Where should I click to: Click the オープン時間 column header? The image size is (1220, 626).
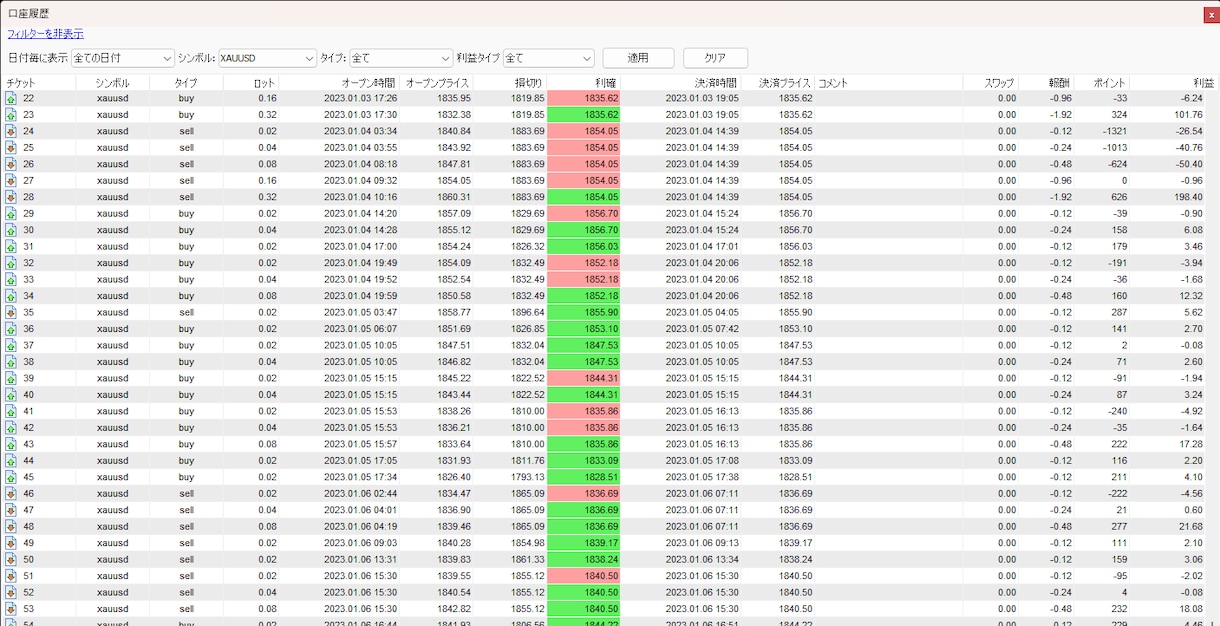369,83
